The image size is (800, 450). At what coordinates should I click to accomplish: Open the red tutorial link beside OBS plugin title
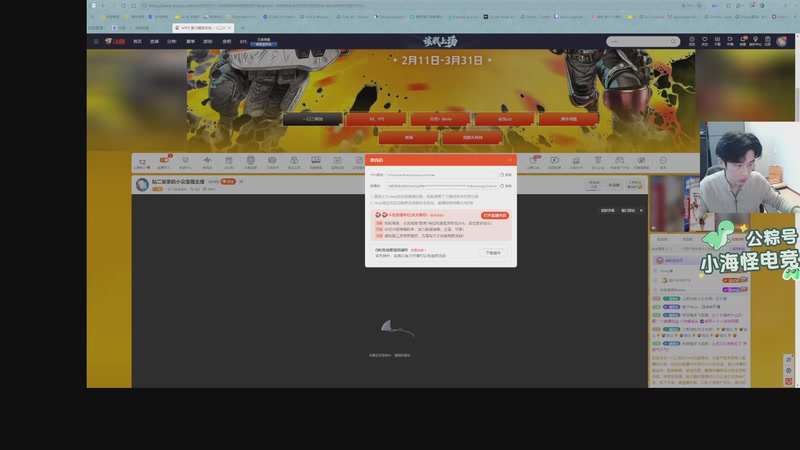[x=418, y=250]
